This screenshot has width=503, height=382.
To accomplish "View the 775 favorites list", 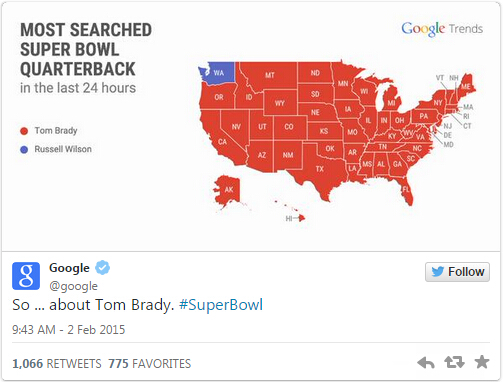I will pyautogui.click(x=150, y=363).
